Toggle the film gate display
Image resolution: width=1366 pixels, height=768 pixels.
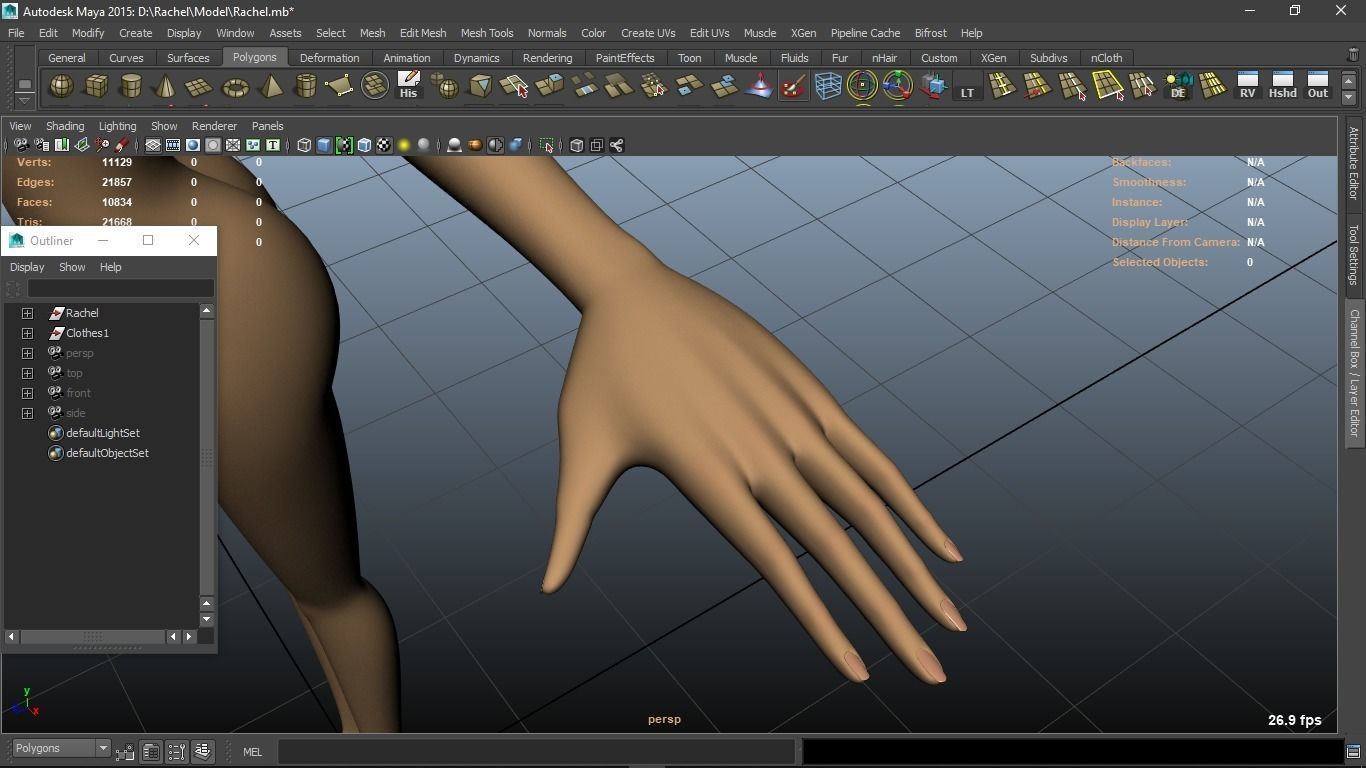pos(173,145)
